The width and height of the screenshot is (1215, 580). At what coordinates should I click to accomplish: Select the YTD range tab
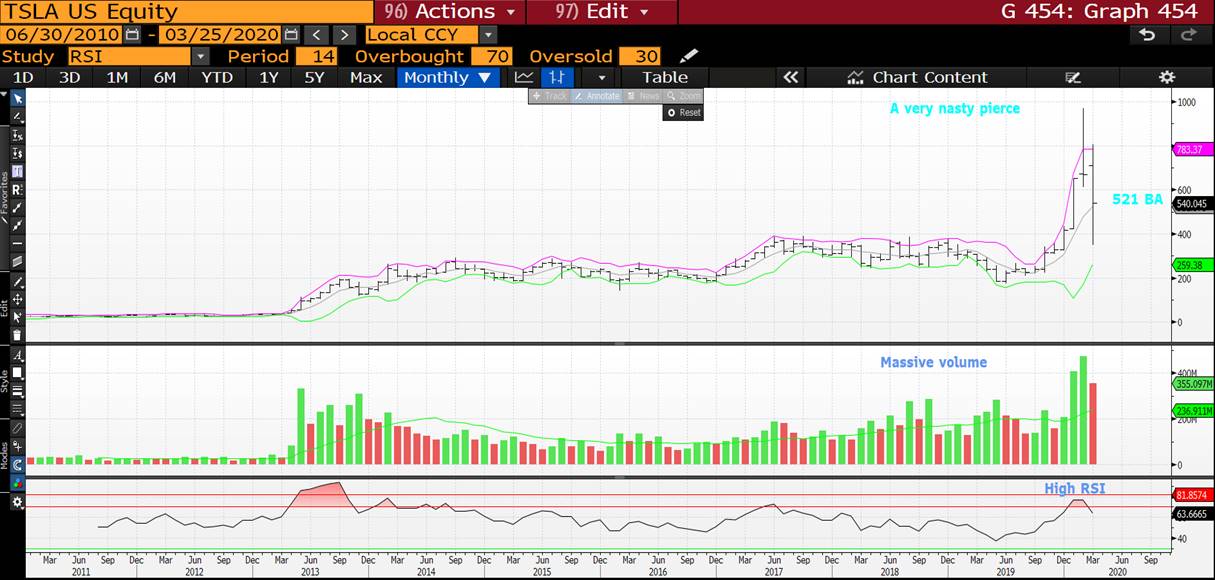point(217,77)
